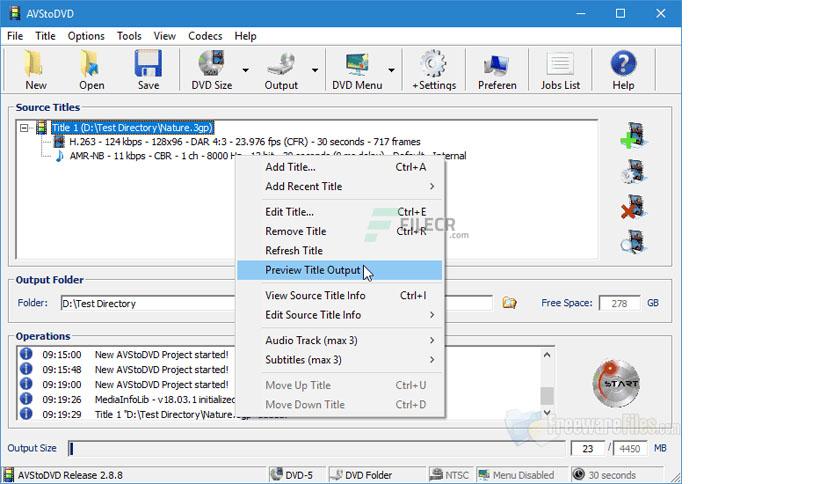
Task: Choose Remove Title from context menu
Action: click(x=340, y=231)
